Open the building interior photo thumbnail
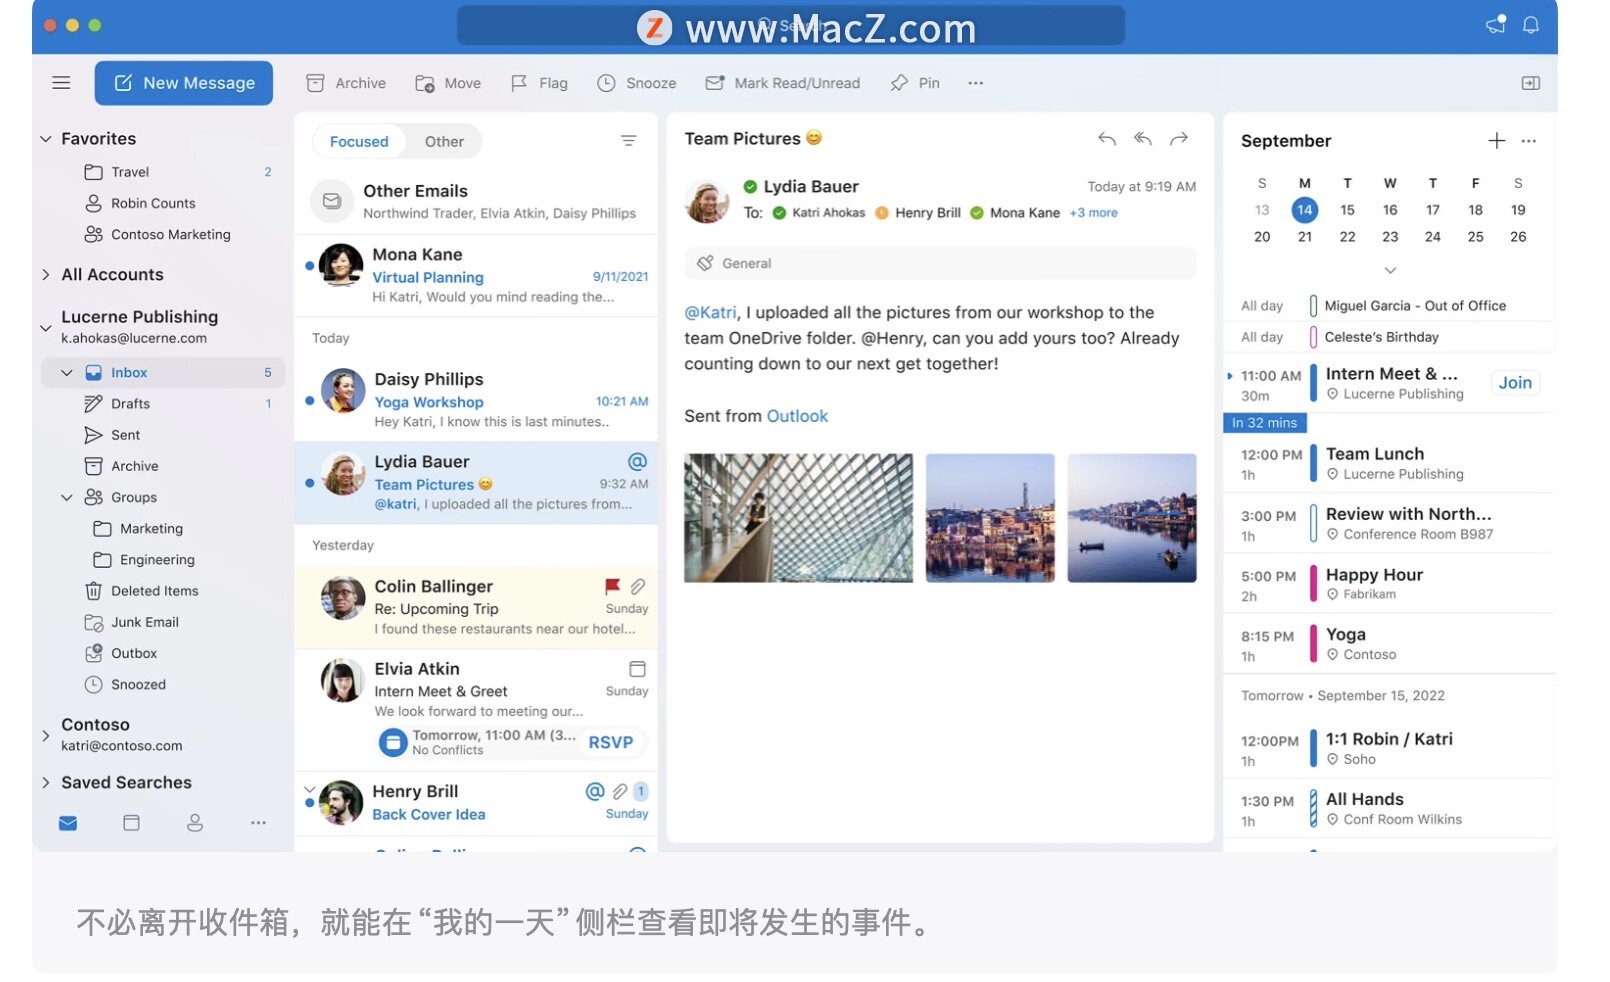 click(x=798, y=518)
